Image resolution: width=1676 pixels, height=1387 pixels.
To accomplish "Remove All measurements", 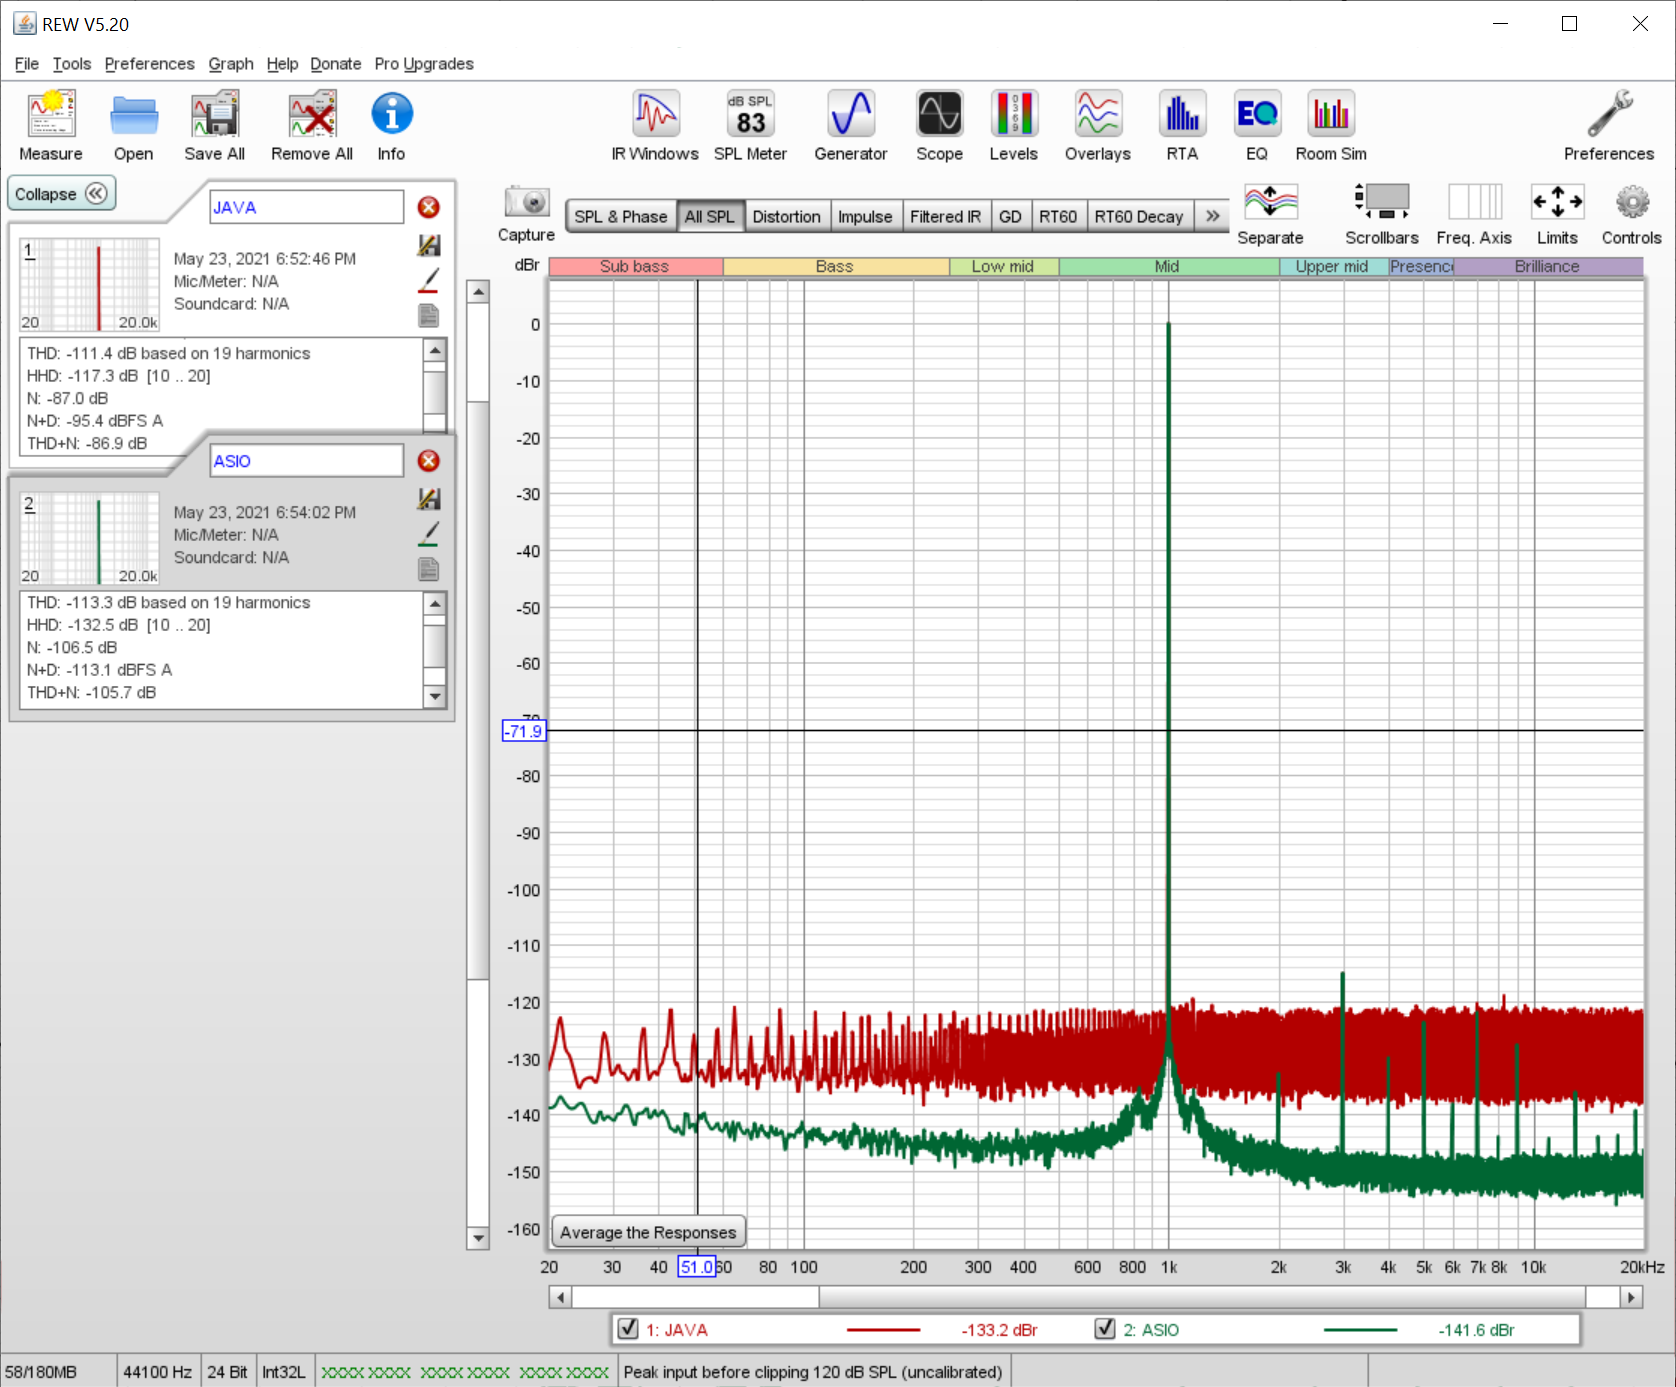I will (312, 126).
